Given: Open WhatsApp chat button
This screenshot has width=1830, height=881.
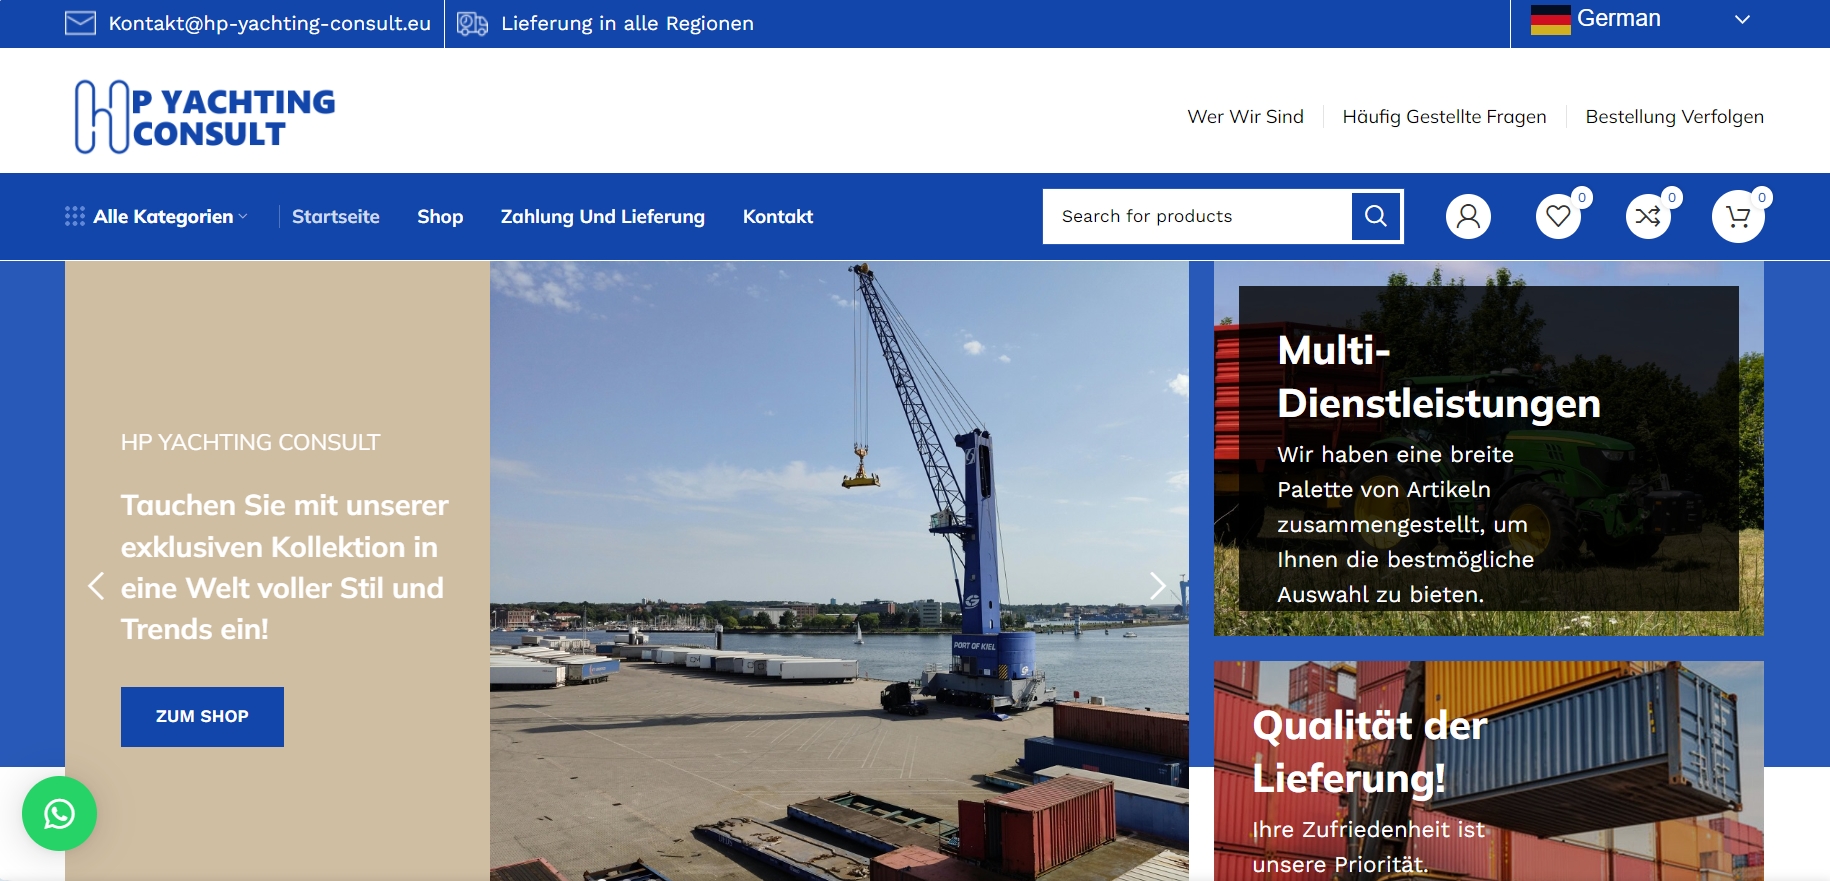Looking at the screenshot, I should [x=59, y=814].
